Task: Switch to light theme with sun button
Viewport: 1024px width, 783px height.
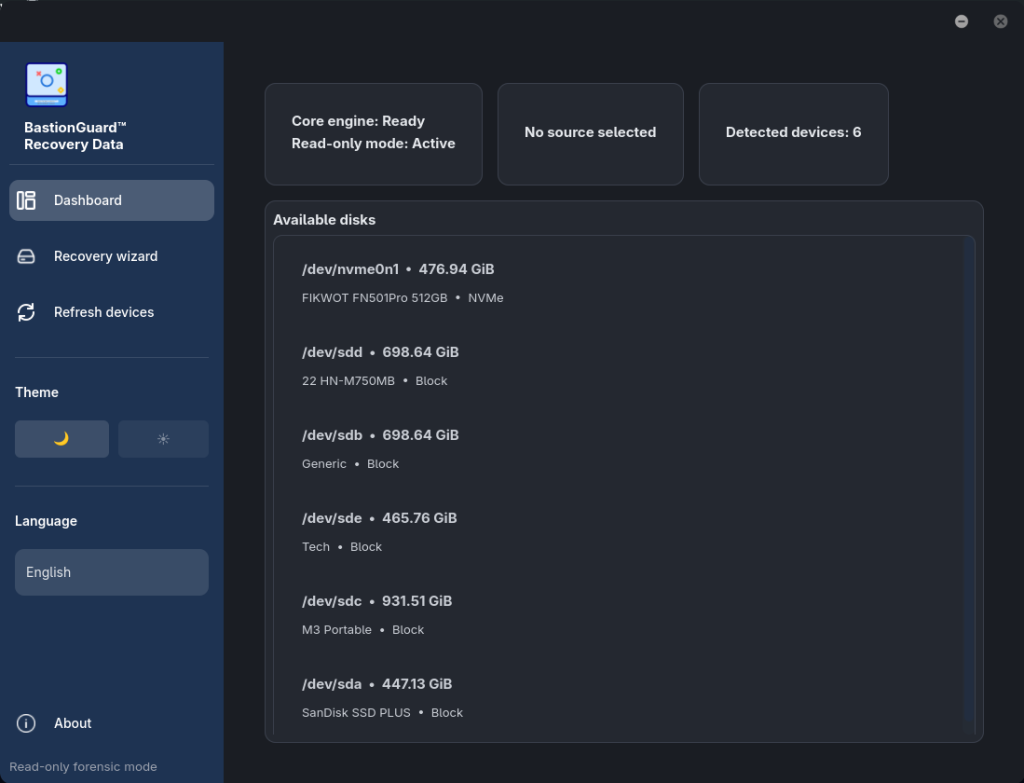Action: [x=163, y=439]
